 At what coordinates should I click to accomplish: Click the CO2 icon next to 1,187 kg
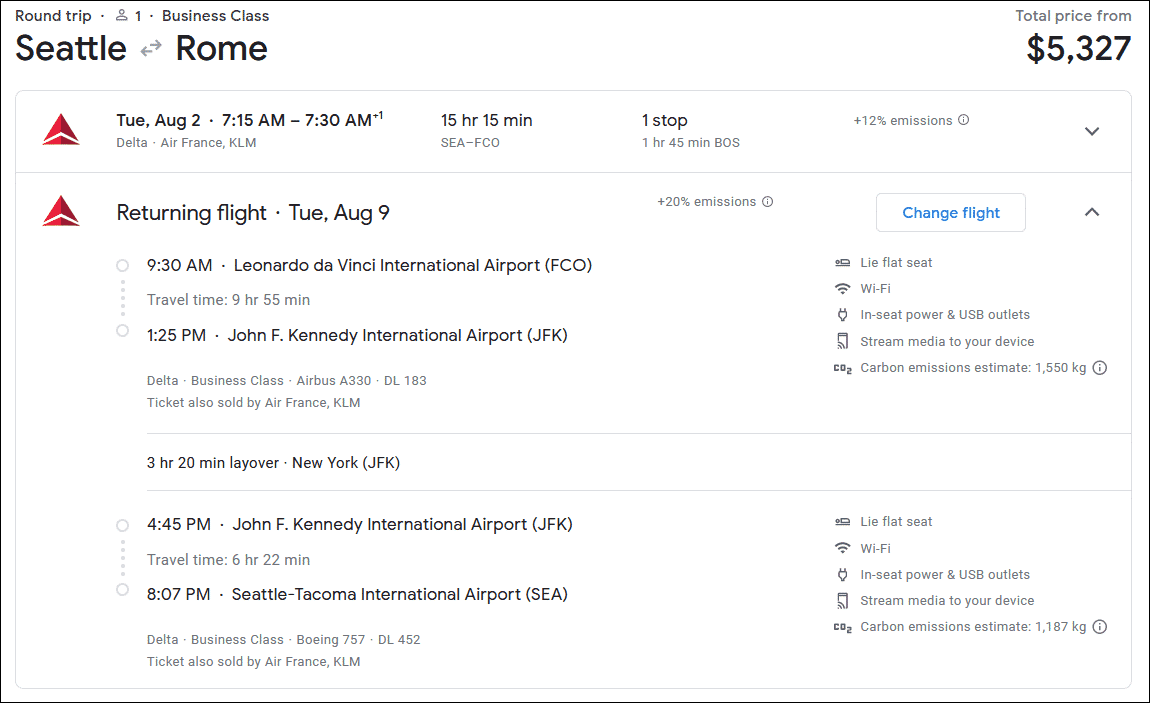(843, 628)
